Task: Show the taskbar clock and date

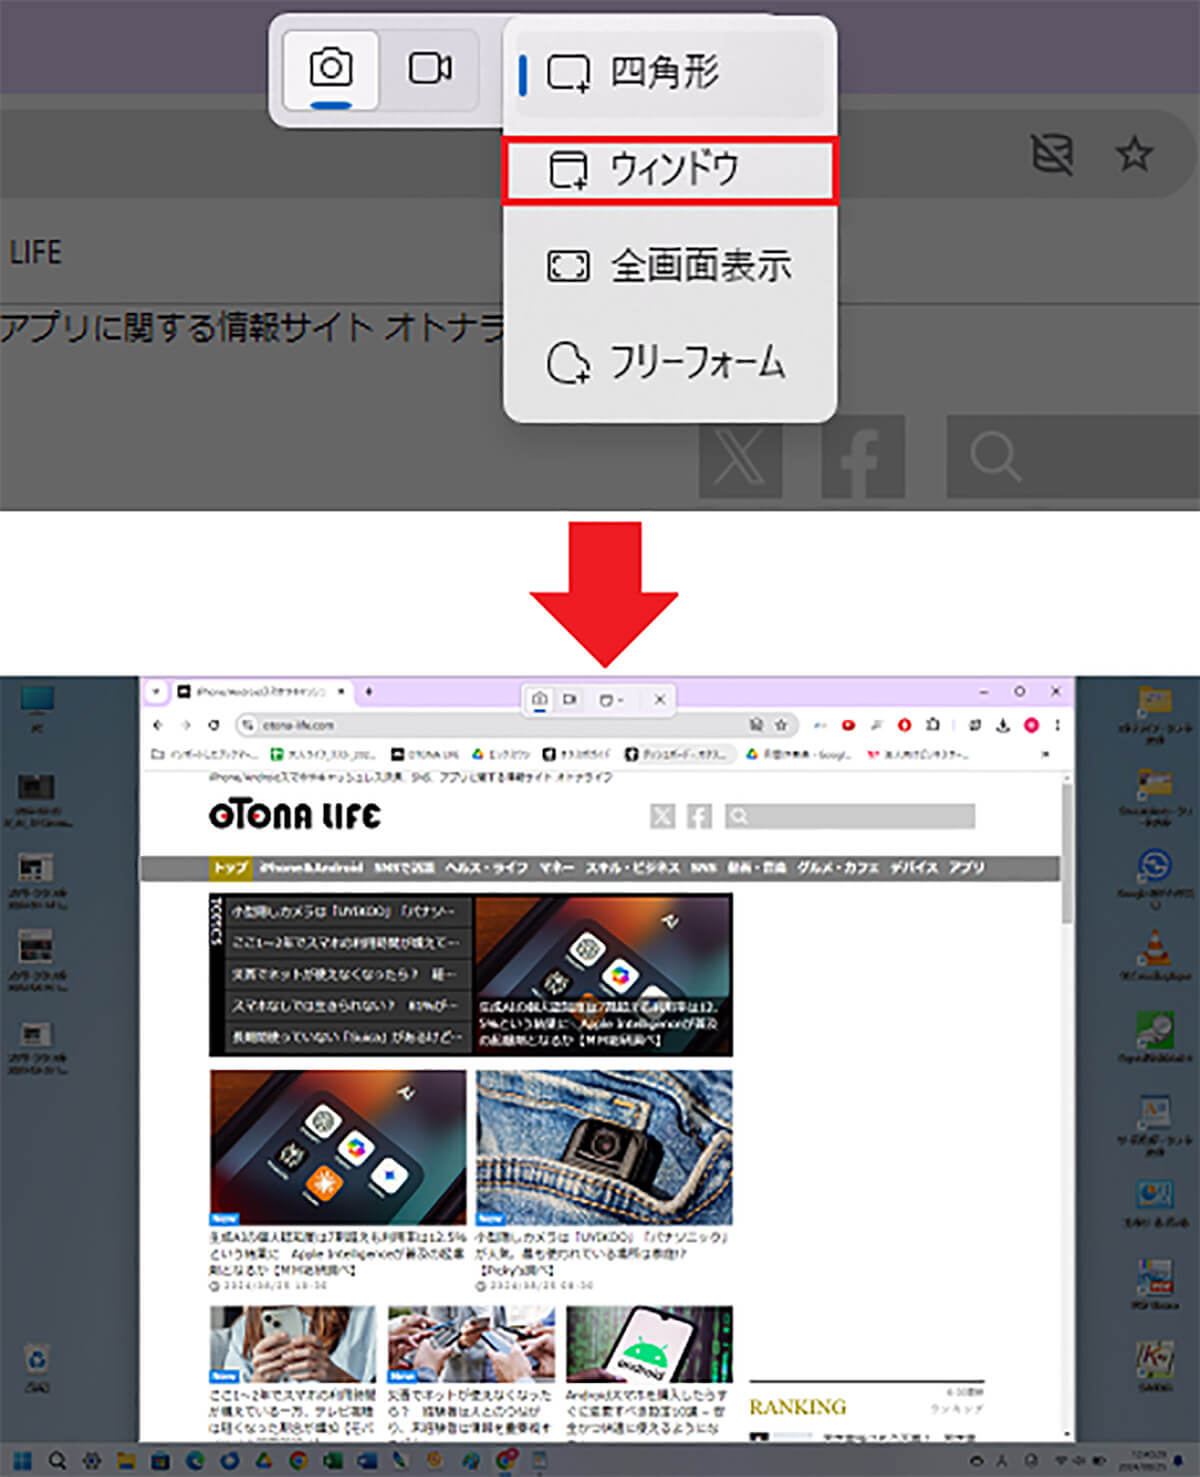Action: [x=1143, y=1460]
